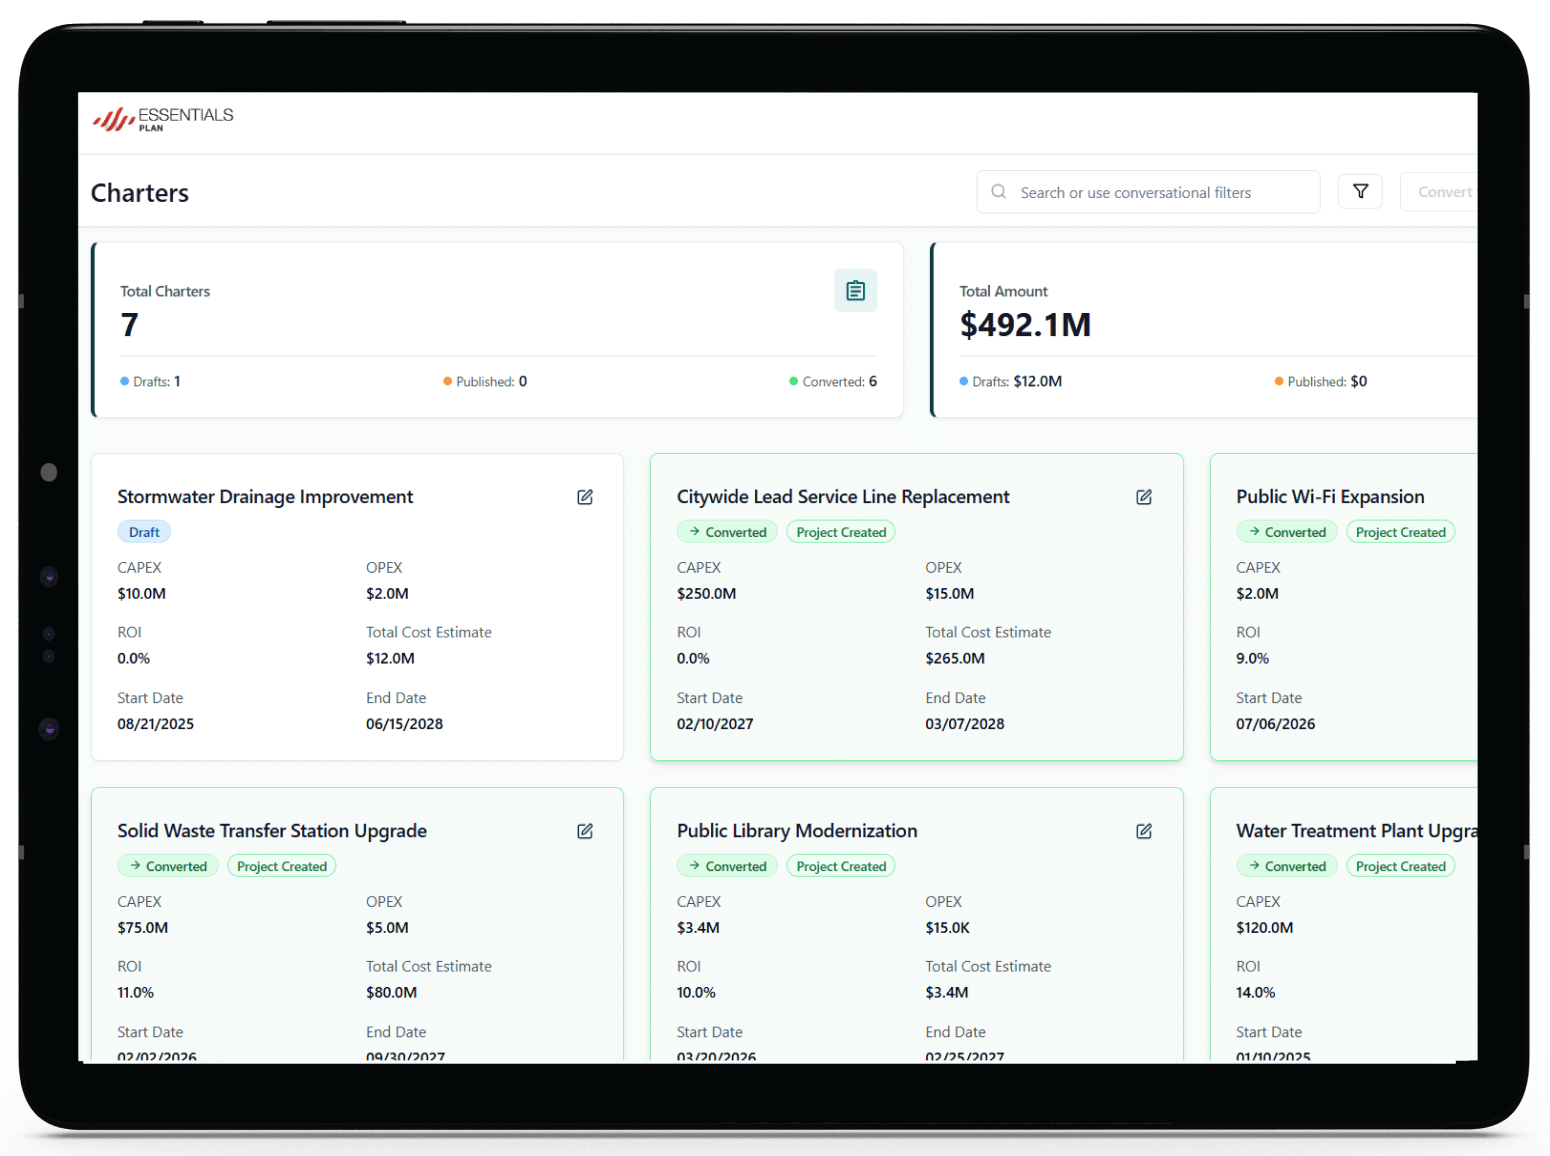Open the Public Wi-Fi Expansion charter card
This screenshot has width=1550, height=1156.
coord(1329,497)
